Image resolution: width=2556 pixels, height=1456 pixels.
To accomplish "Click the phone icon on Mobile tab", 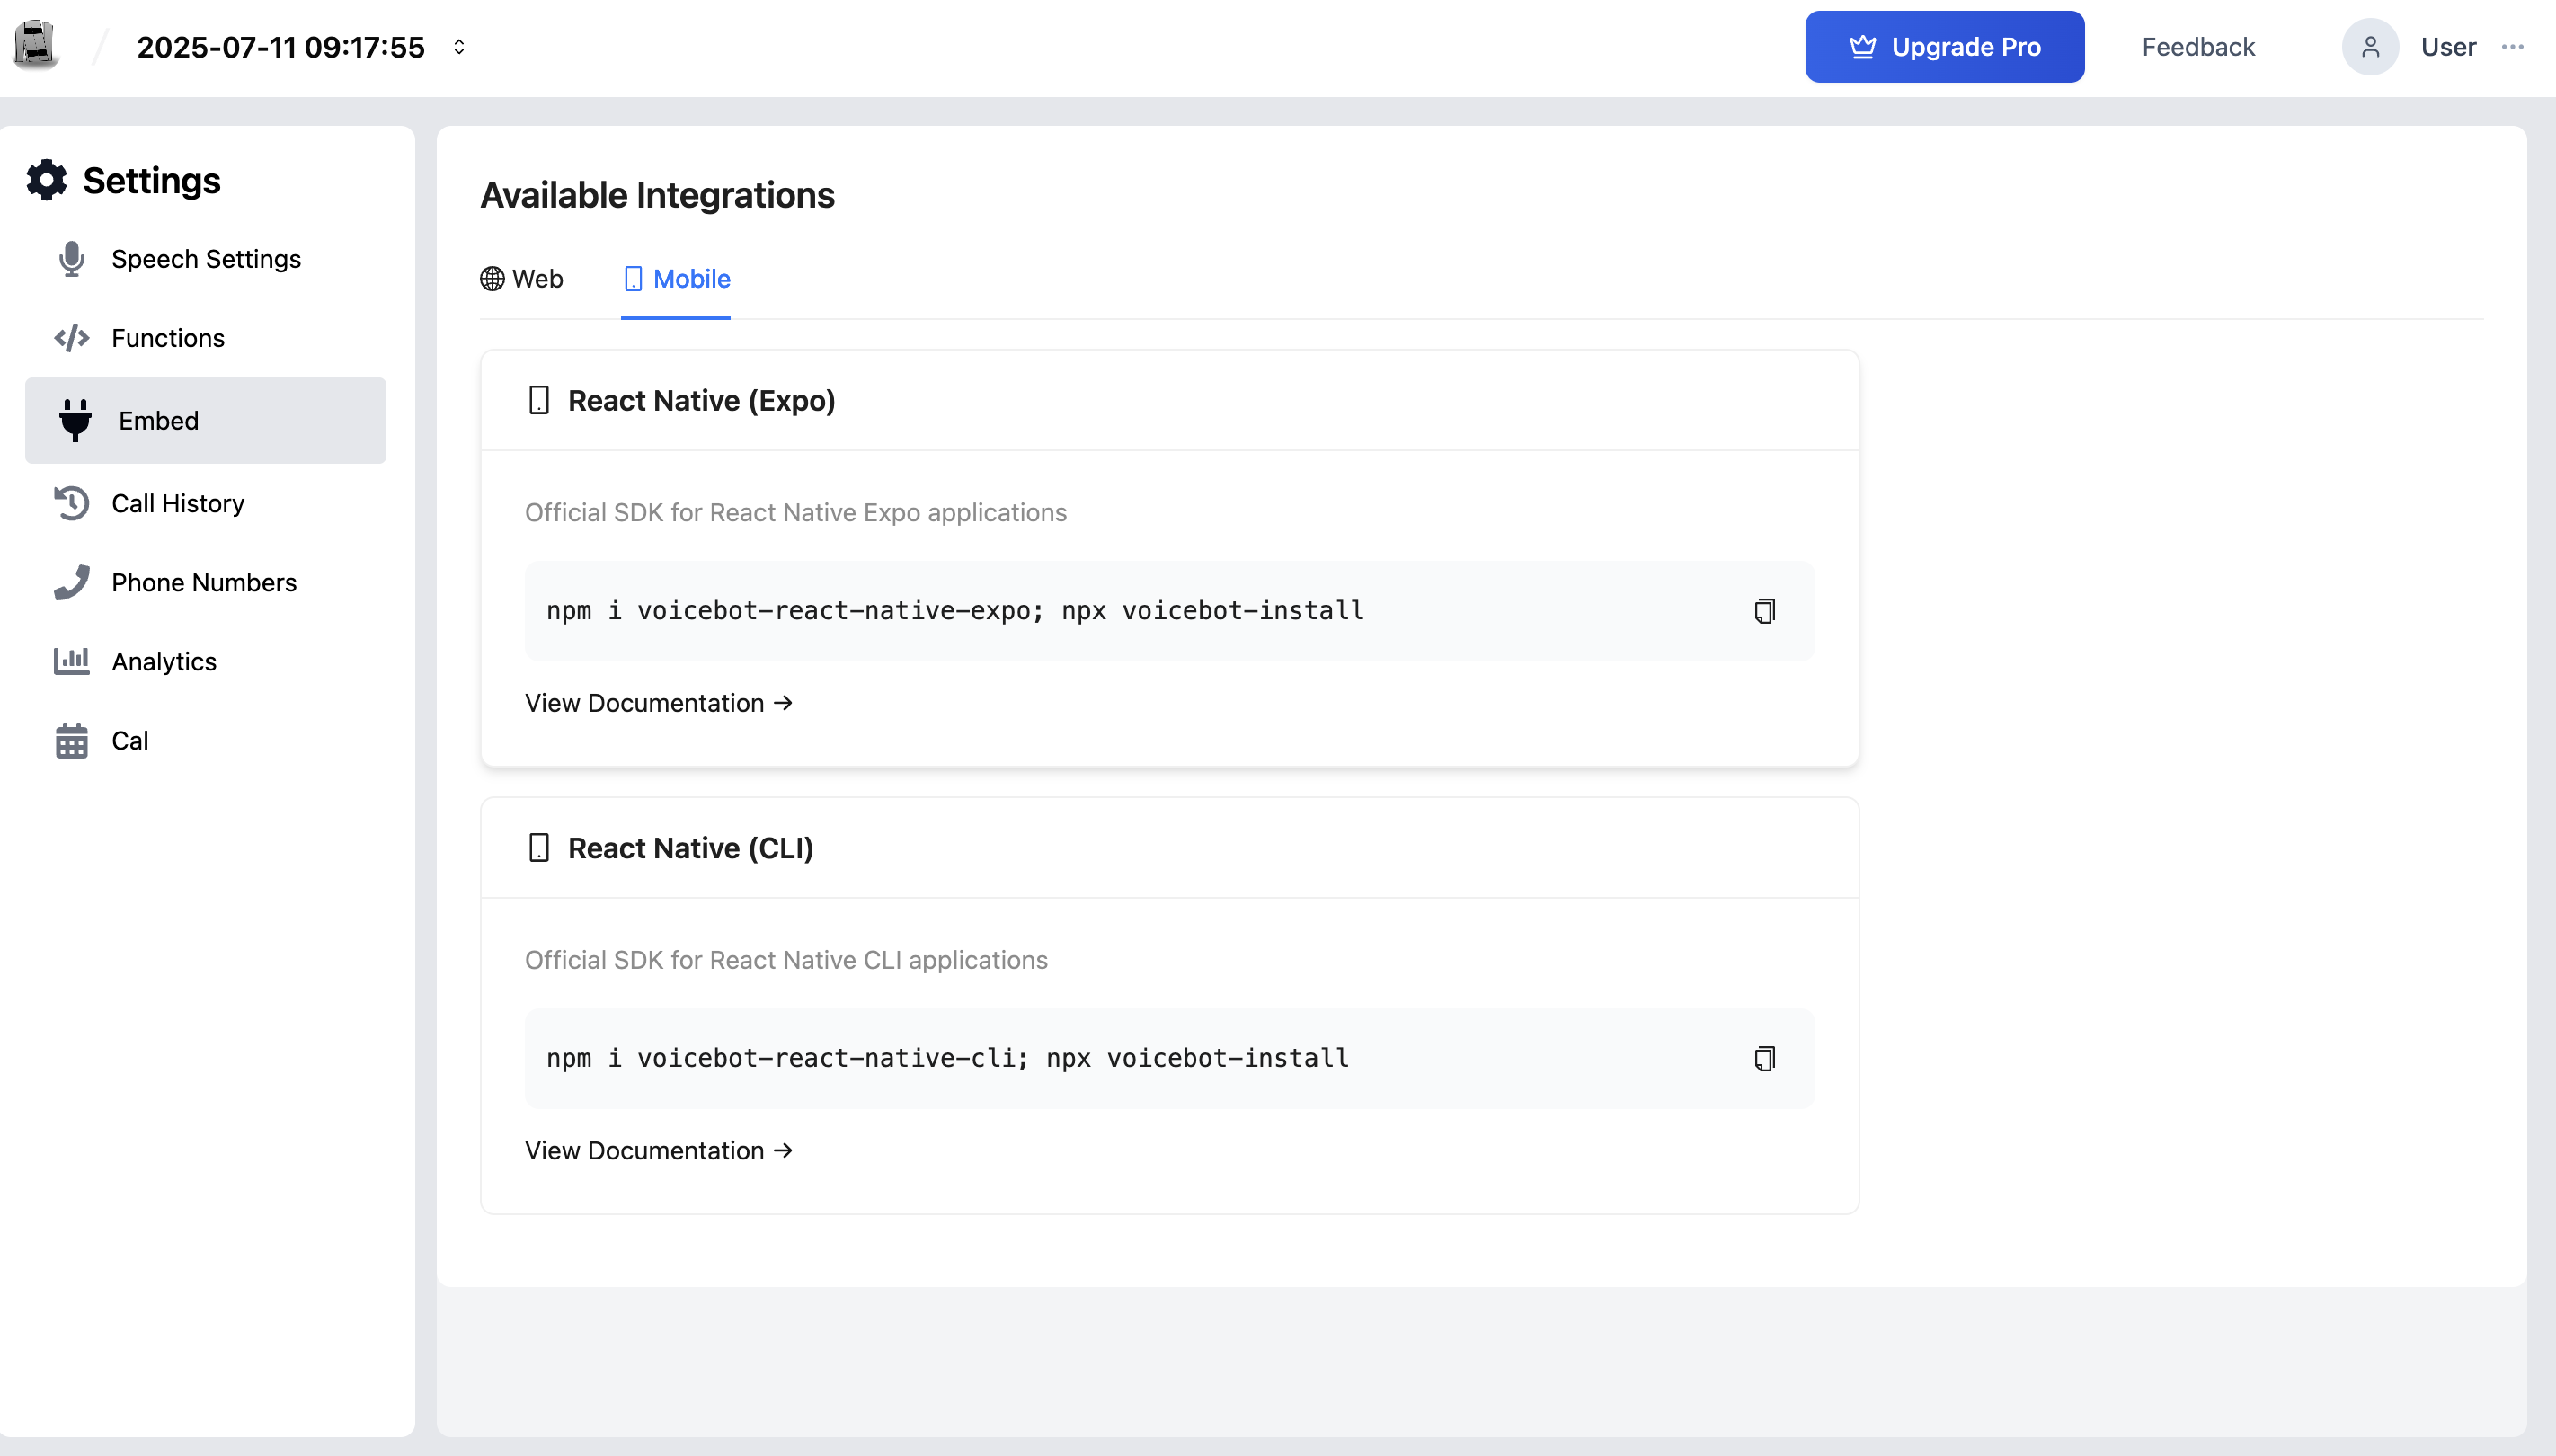I will 633,279.
